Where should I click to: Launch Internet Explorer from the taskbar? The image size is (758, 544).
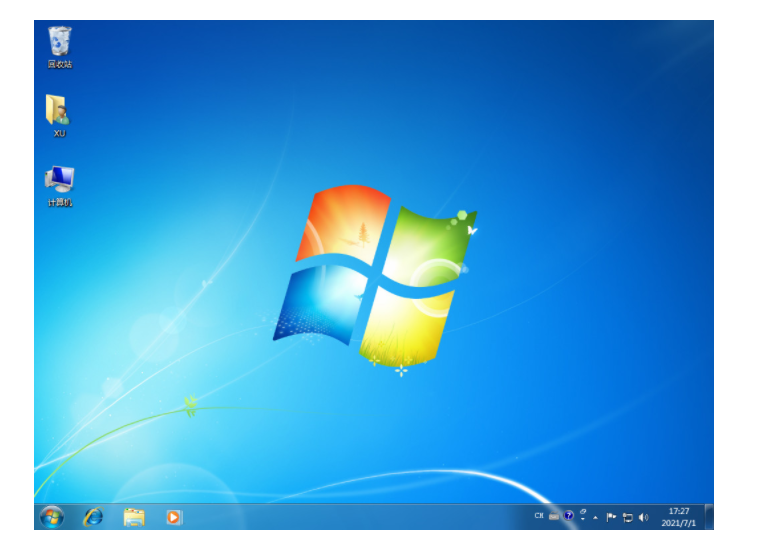point(93,517)
